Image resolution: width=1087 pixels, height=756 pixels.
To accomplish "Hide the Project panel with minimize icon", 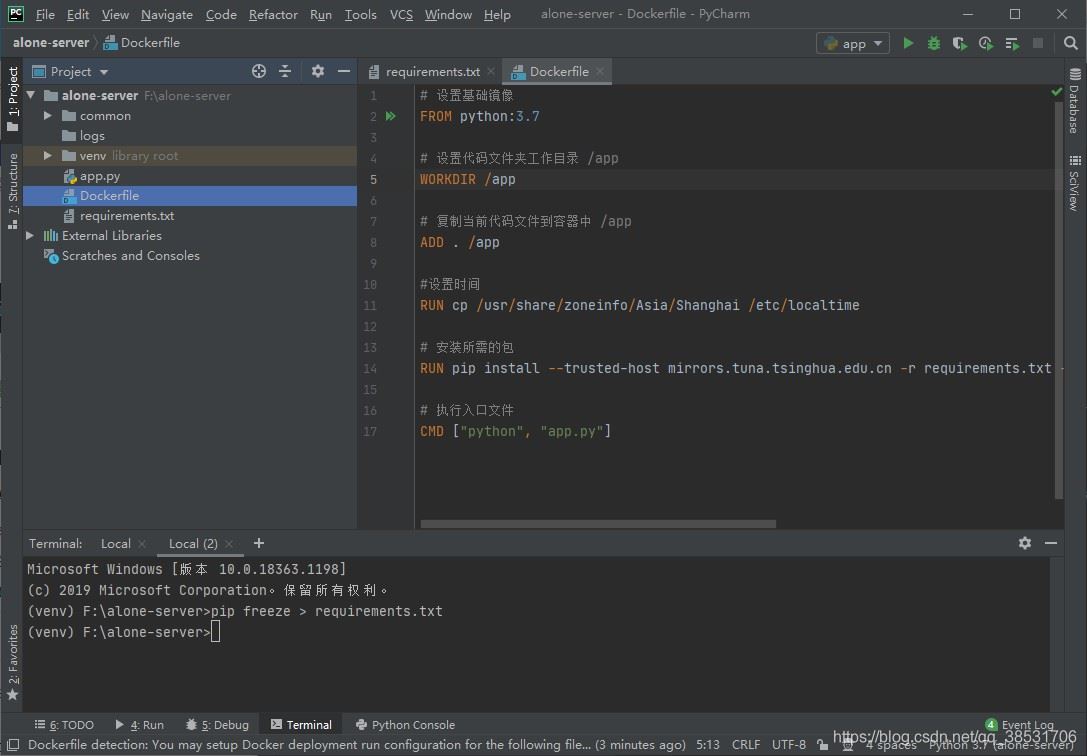I will [344, 71].
